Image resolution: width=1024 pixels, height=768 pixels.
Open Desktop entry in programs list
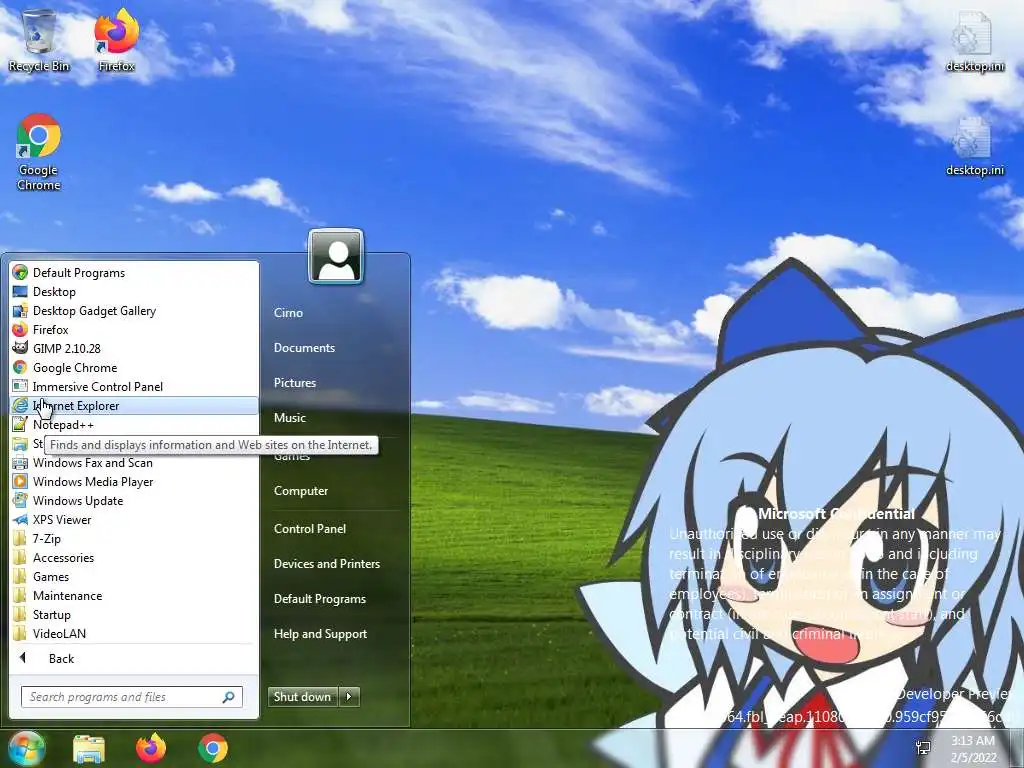[135, 291]
